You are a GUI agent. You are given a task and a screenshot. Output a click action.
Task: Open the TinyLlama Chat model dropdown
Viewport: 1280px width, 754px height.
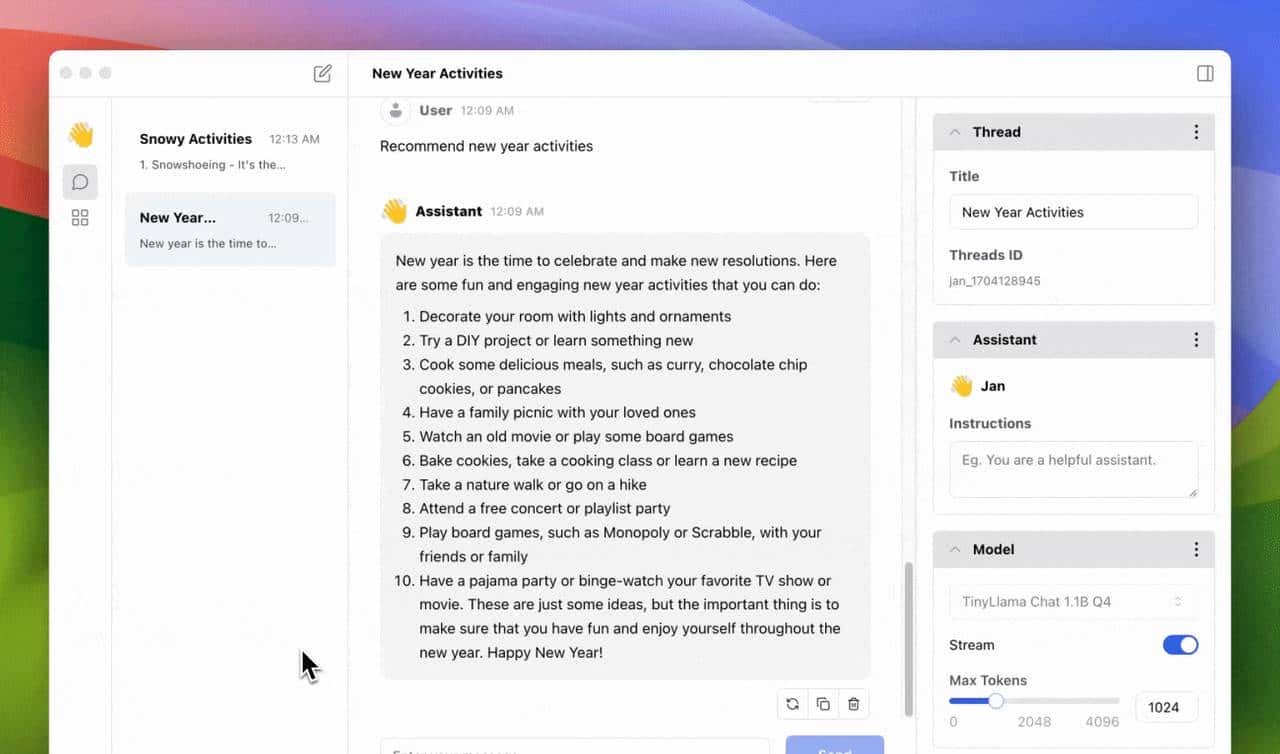(x=1073, y=602)
